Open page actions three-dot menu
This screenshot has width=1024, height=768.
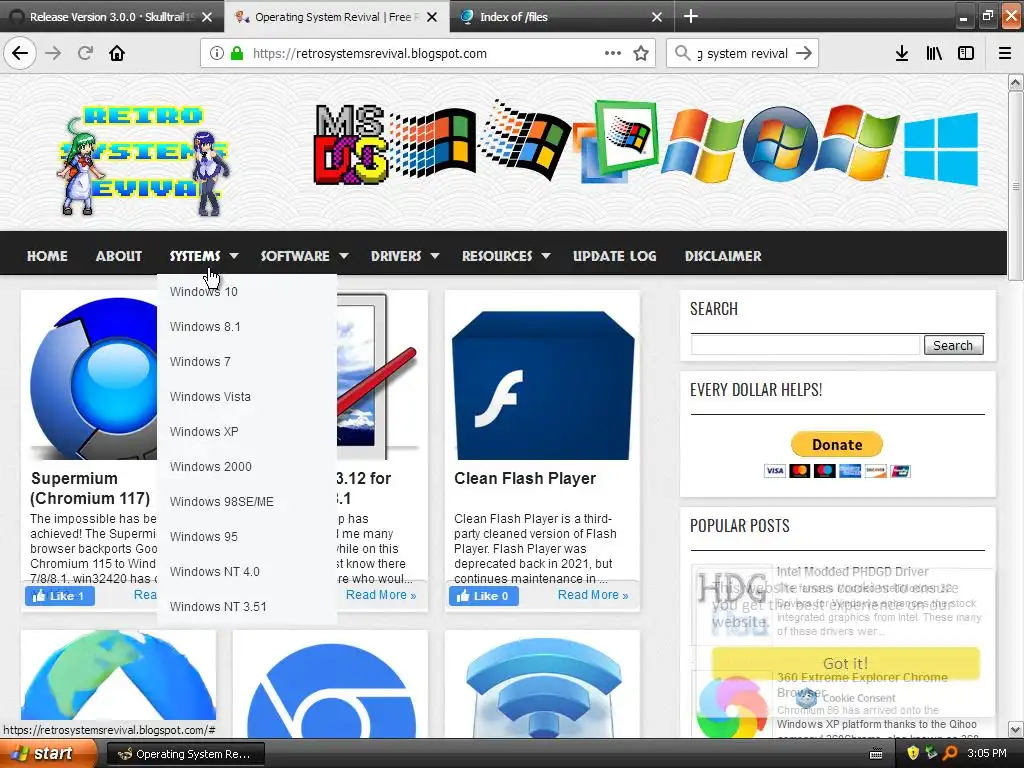pos(613,53)
